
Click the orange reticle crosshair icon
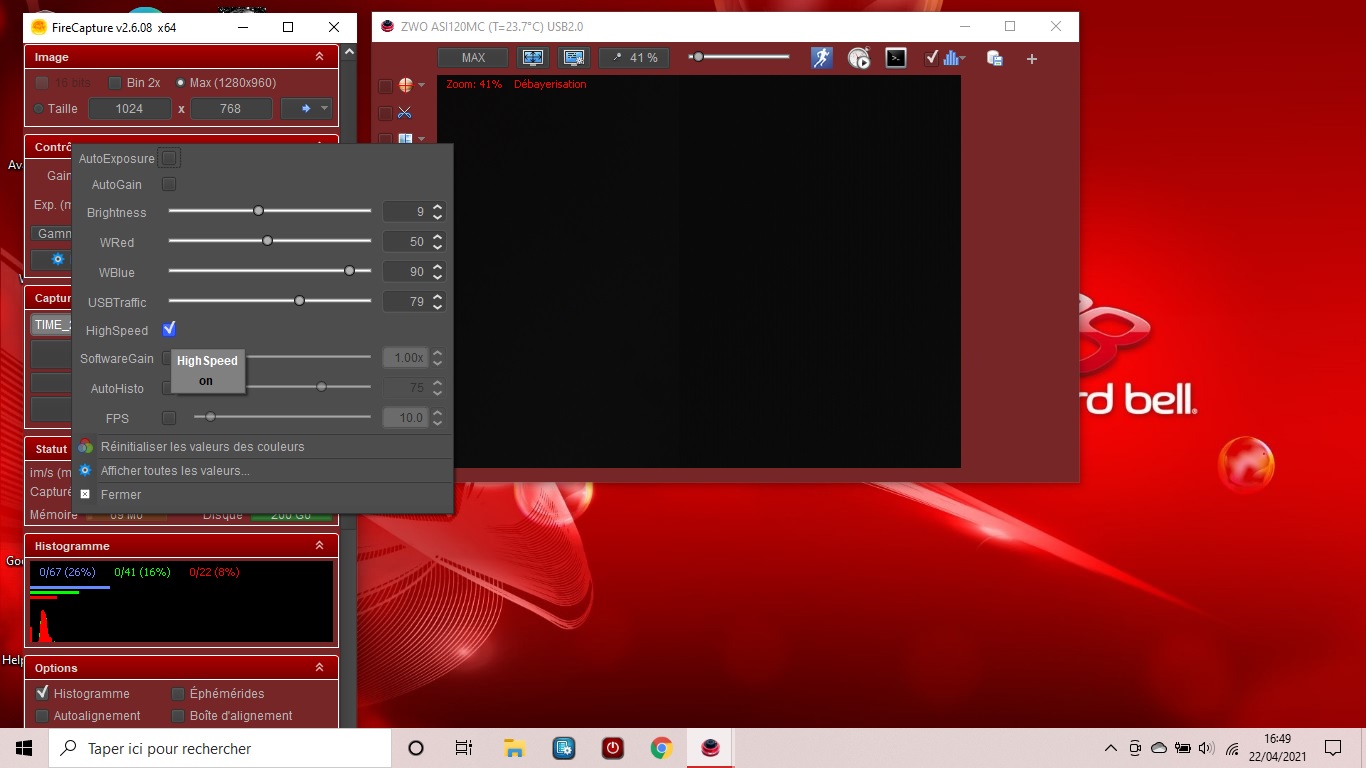tap(406, 85)
